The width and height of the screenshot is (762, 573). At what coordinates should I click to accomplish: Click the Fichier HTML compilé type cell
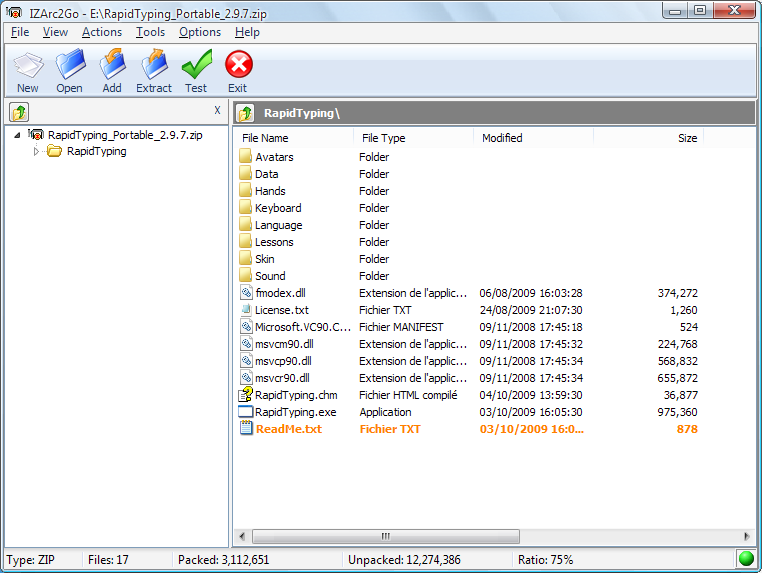click(408, 395)
